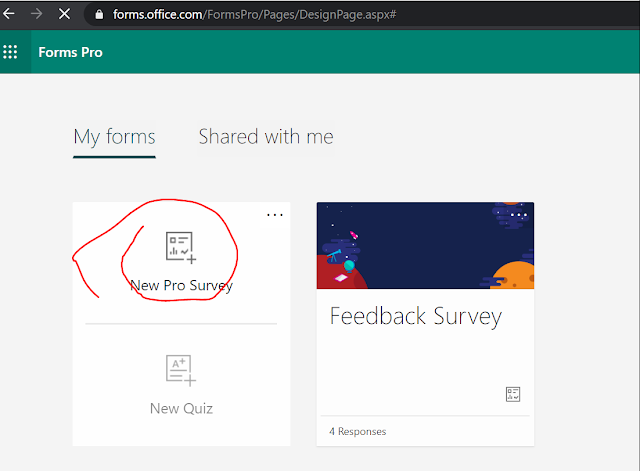The image size is (640, 471).
Task: Click the New Pro Survey label
Action: pos(182,285)
